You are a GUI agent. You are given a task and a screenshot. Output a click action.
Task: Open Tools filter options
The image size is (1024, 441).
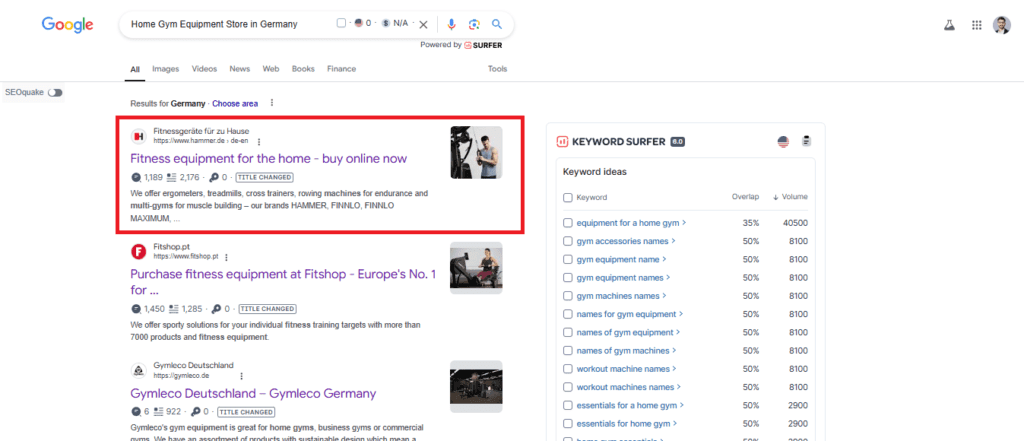pos(497,69)
